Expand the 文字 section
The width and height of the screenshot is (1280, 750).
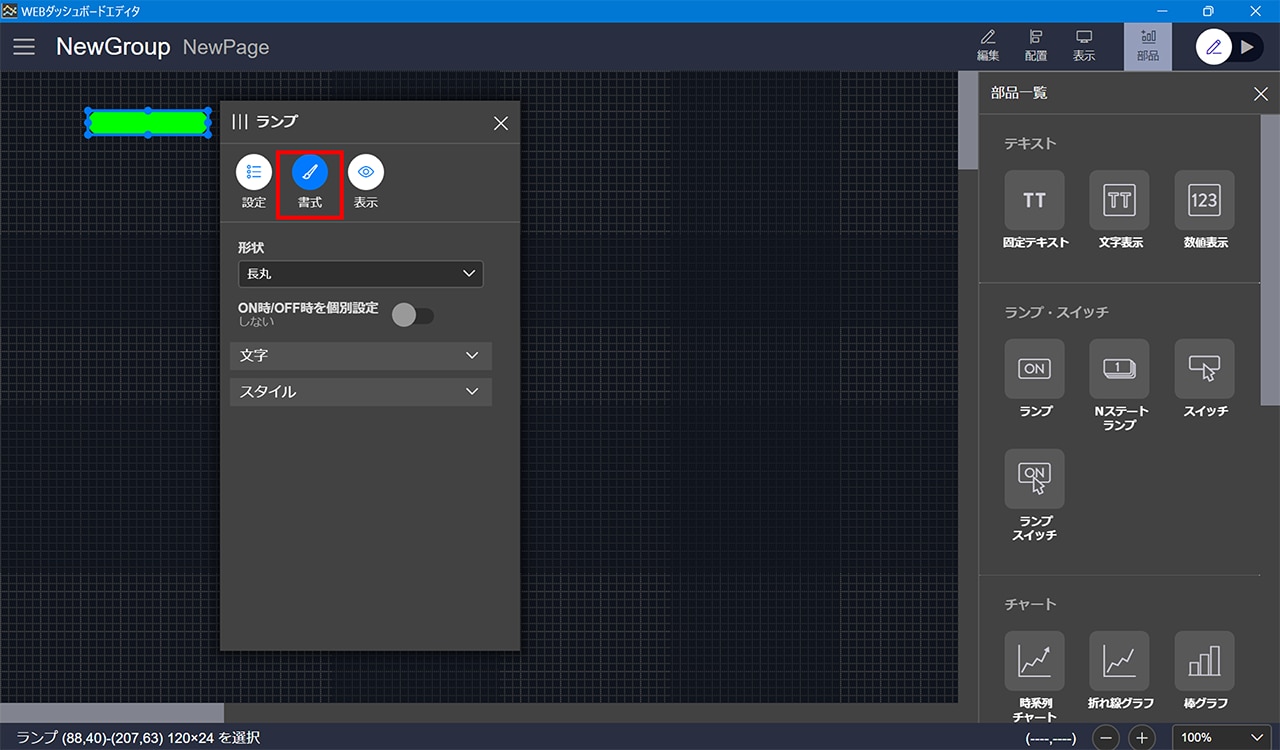click(x=360, y=356)
